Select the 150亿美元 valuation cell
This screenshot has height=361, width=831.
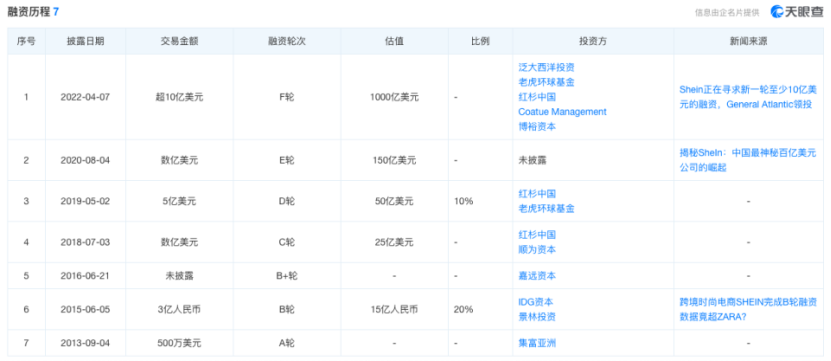point(394,160)
